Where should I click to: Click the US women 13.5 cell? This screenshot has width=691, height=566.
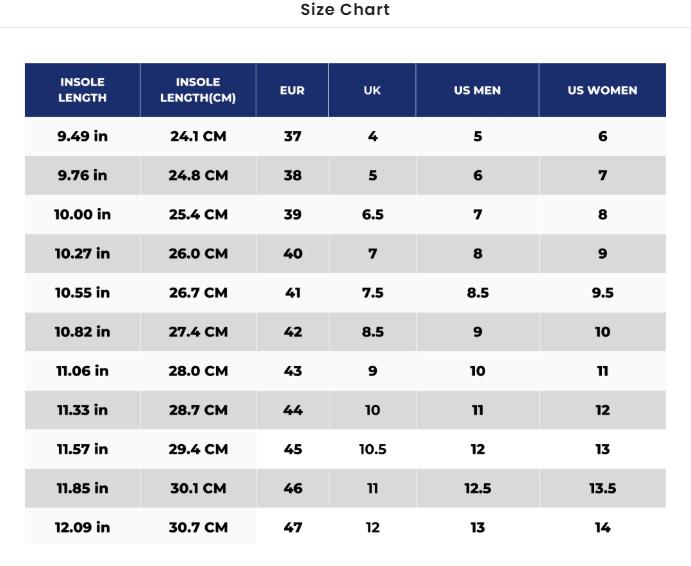[602, 488]
